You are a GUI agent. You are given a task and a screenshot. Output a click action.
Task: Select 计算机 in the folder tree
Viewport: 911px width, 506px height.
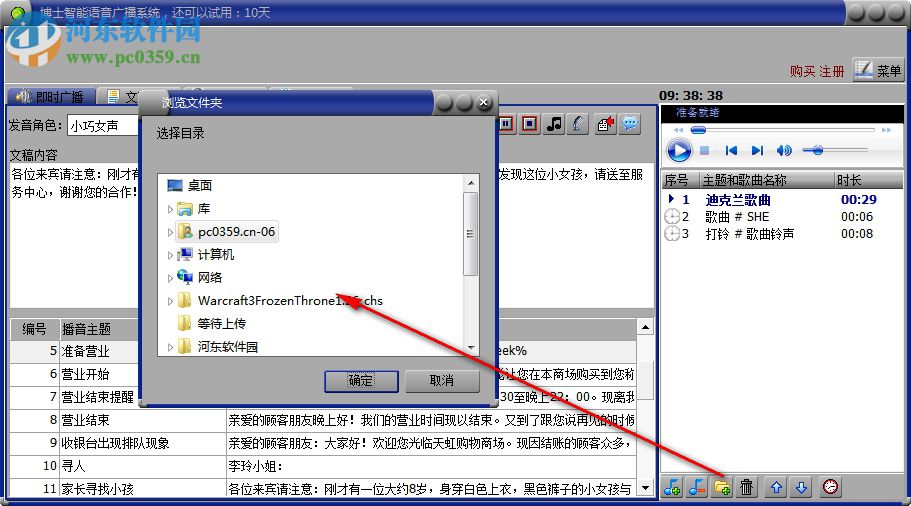point(206,254)
